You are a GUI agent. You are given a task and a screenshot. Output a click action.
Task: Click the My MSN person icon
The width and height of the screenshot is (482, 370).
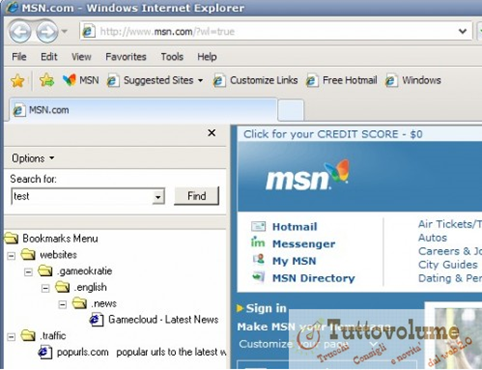tap(259, 259)
